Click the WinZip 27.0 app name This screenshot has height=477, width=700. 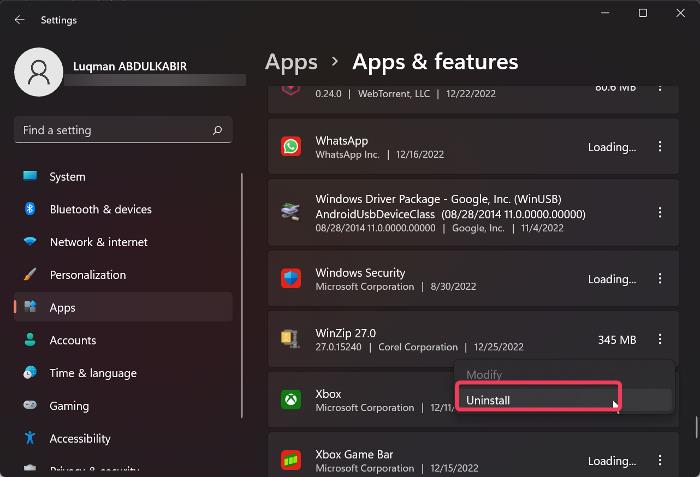tap(346, 333)
